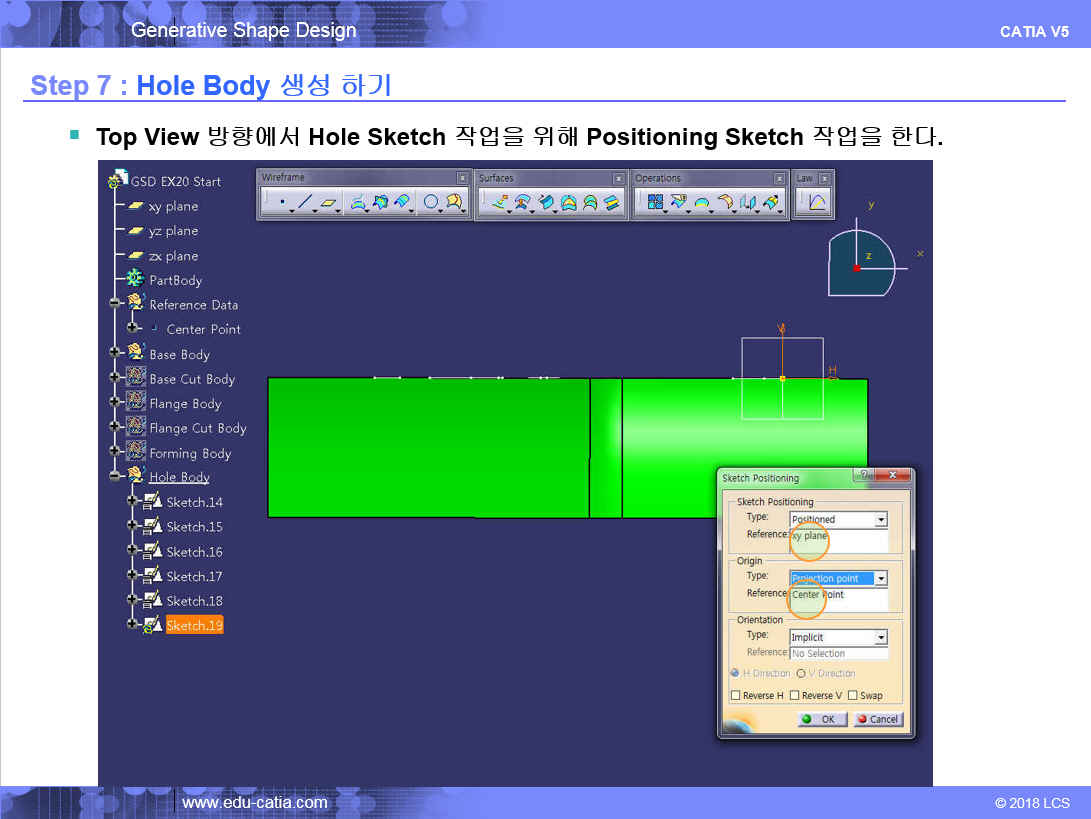Select the Circle tool in Wireframe toolbar
Image resolution: width=1091 pixels, height=819 pixels.
click(x=431, y=203)
